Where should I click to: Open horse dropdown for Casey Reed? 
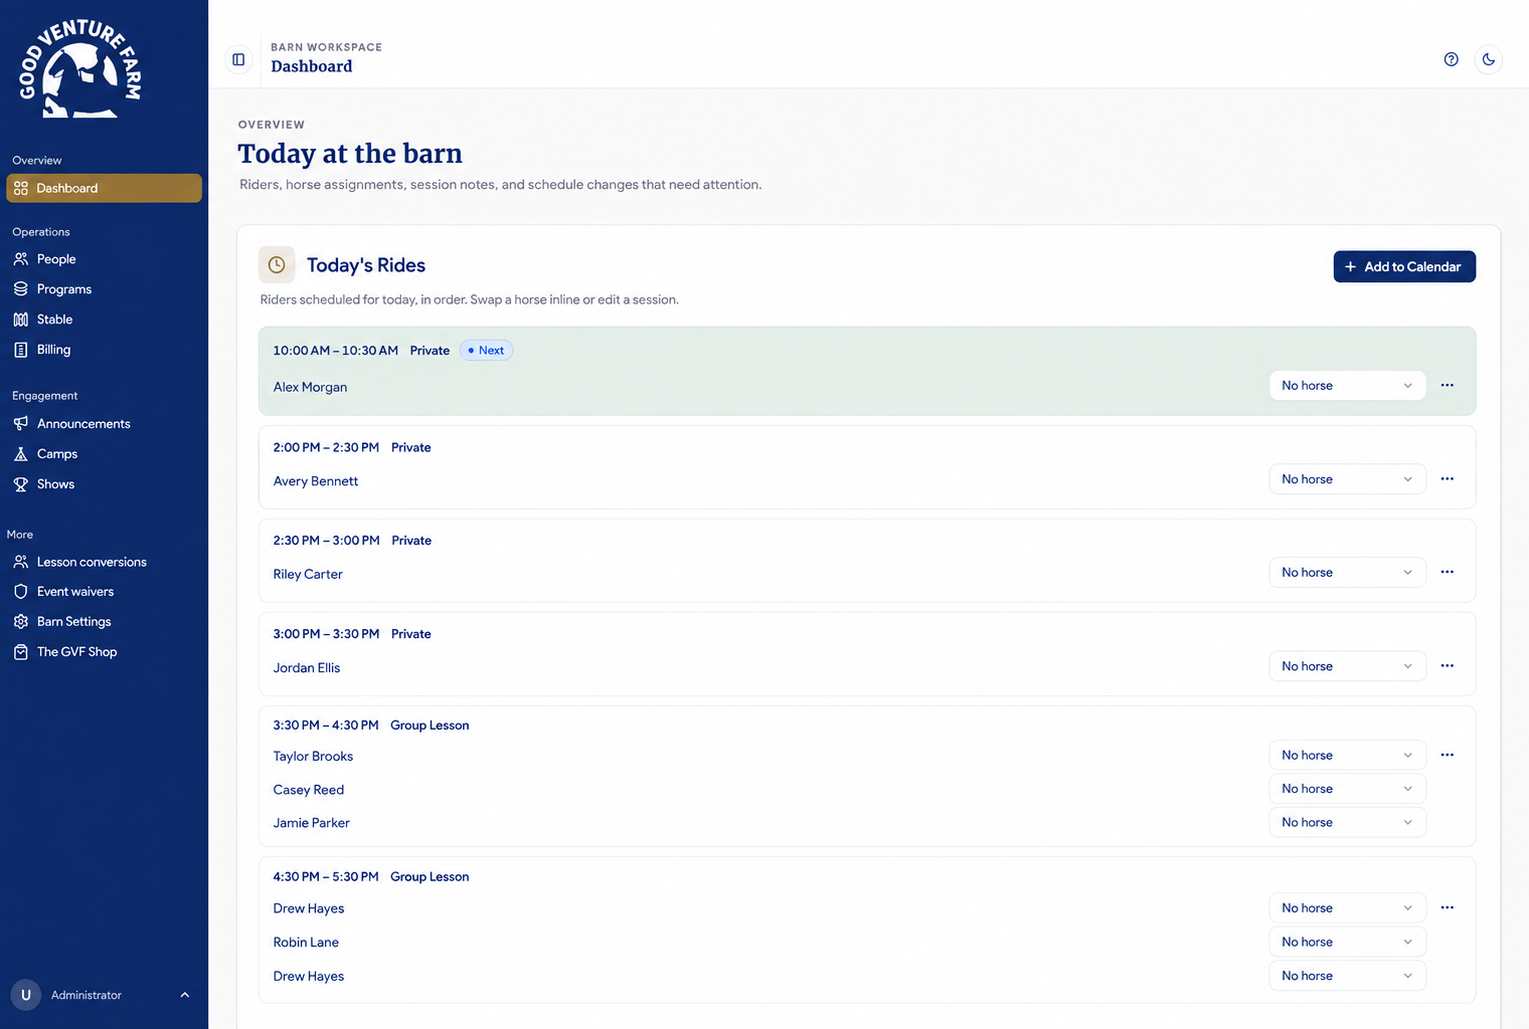point(1347,789)
